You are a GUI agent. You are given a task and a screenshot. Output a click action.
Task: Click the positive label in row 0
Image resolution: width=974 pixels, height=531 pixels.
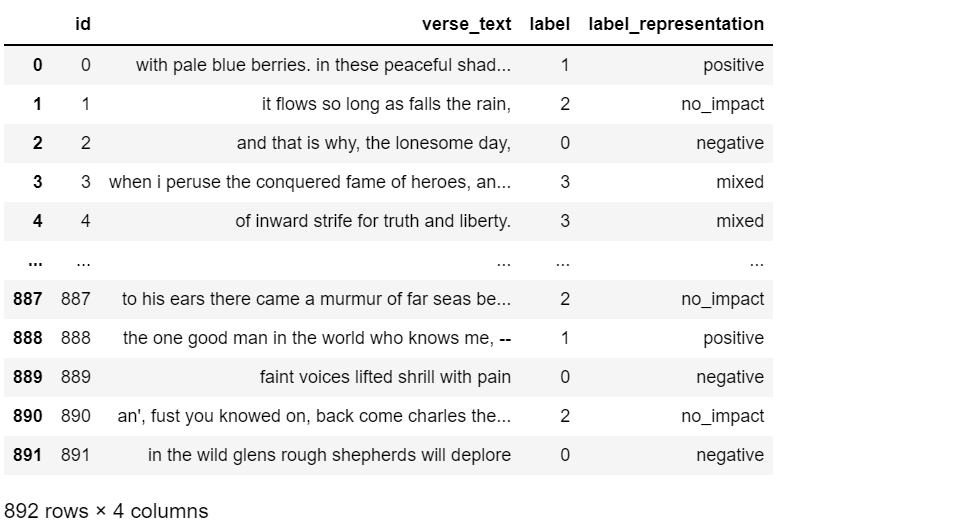pyautogui.click(x=733, y=66)
